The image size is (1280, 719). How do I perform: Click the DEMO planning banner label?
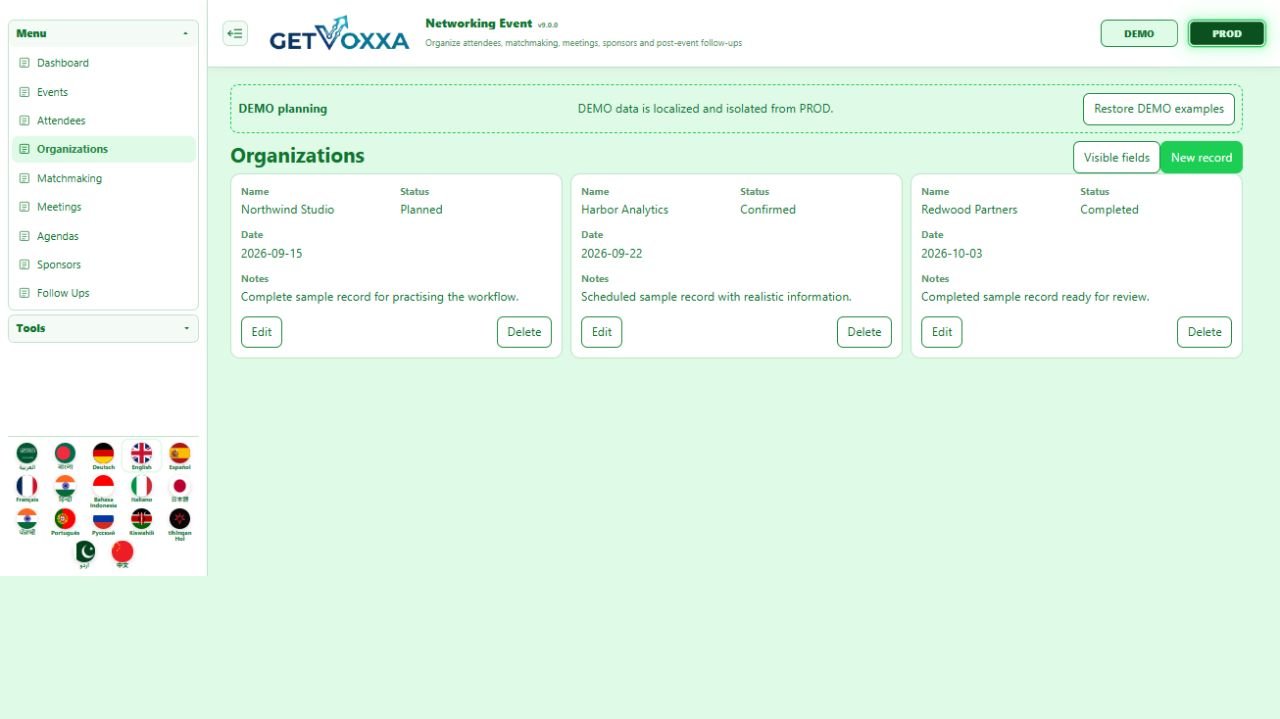point(282,109)
